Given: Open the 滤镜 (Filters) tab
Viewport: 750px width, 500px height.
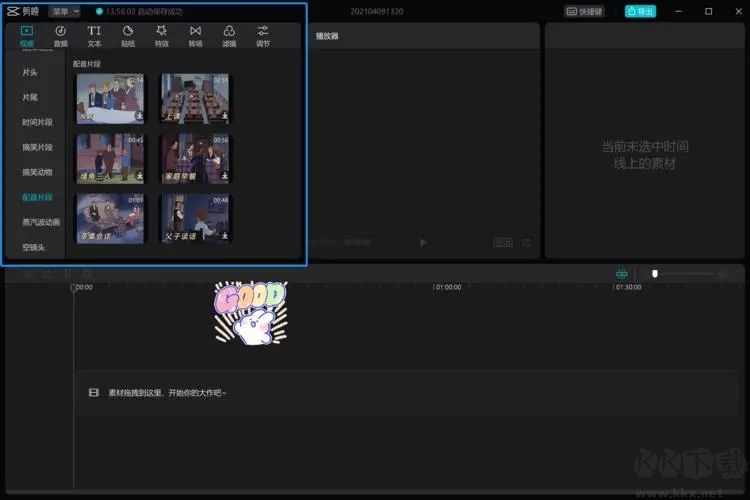Looking at the screenshot, I should point(229,36).
